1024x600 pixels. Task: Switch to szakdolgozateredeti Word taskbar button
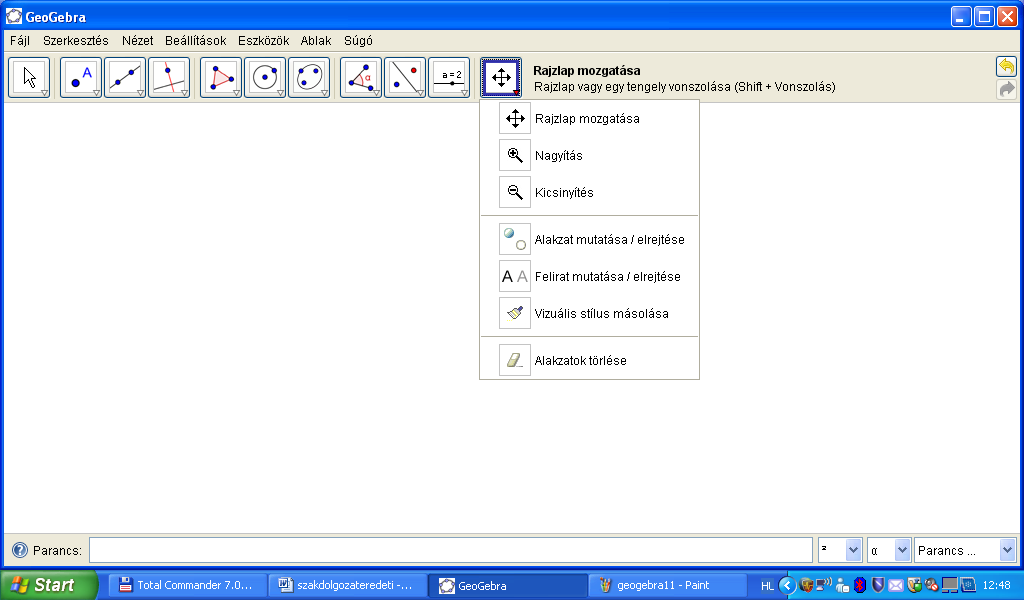[x=347, y=585]
